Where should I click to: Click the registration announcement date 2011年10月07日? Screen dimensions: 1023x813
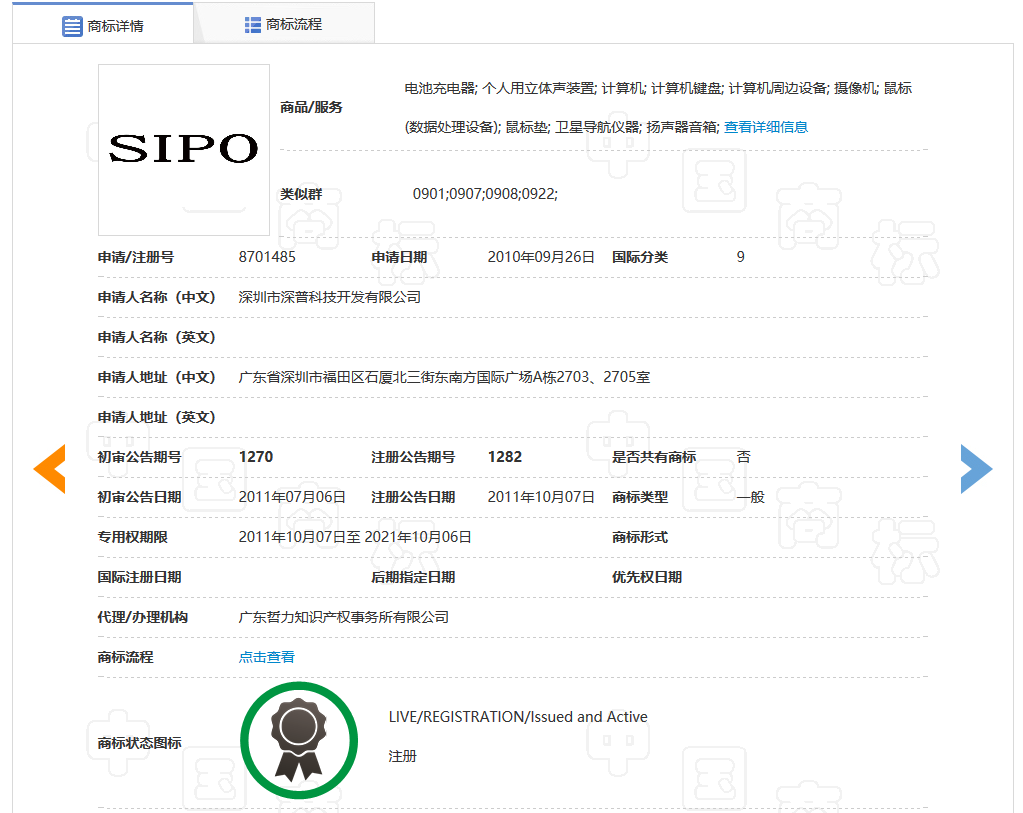[541, 497]
